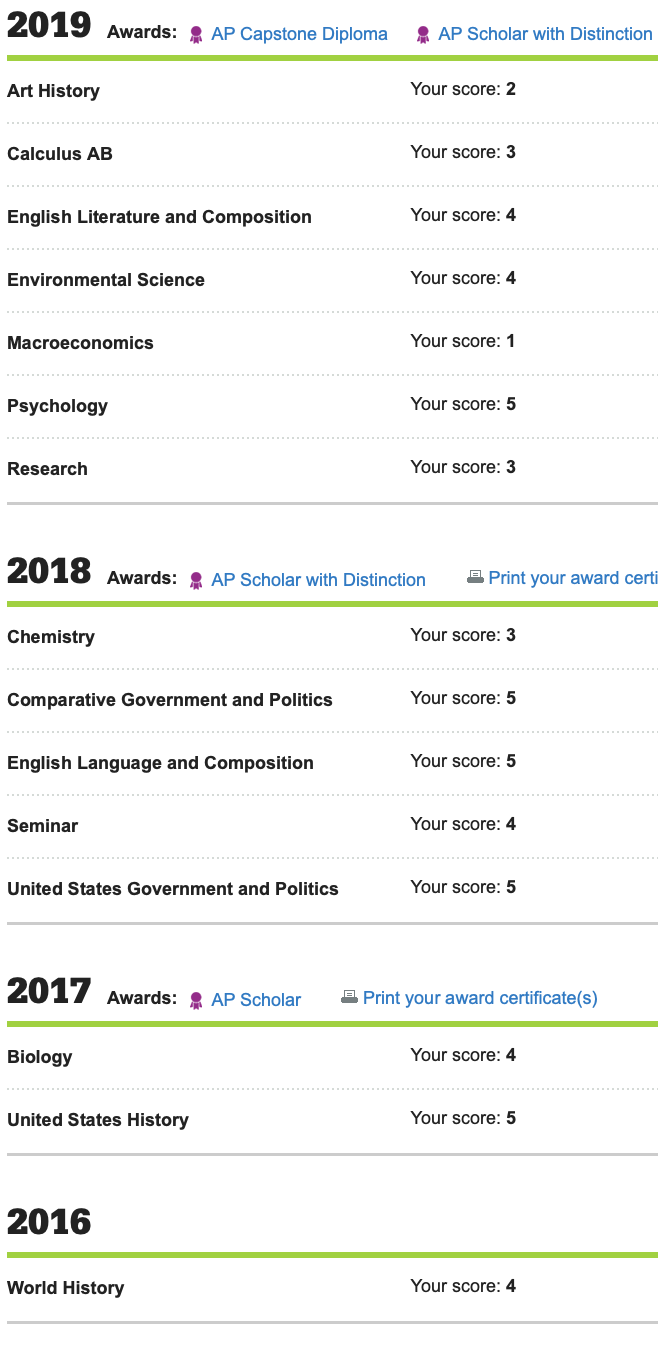Screen dimensions: 658x1352
Task: Click ribbon icon beside 2019 AP Scholar with Distinction
Action: tap(423, 35)
